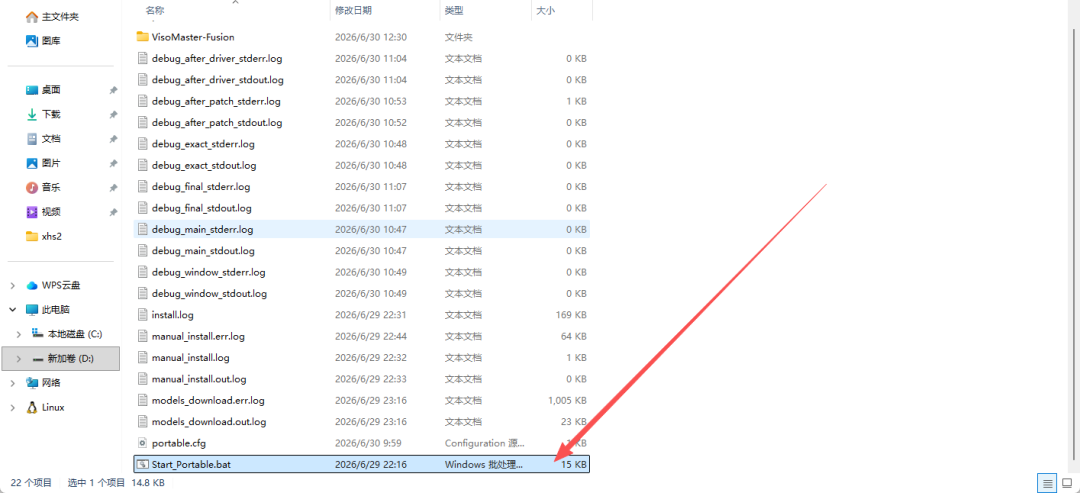Select debug_after_driver_stderr.log file
The height and width of the screenshot is (493, 1080).
point(362,59)
